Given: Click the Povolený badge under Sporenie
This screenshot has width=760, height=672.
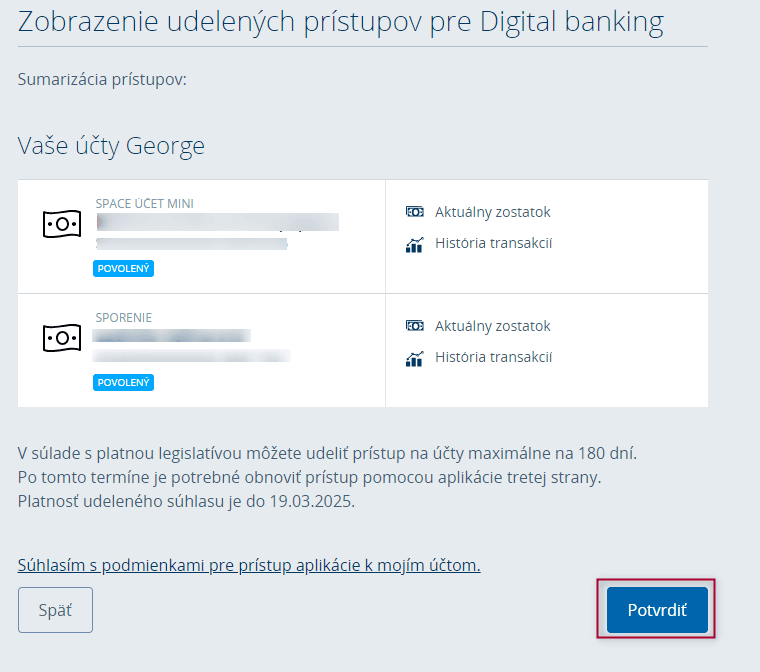Looking at the screenshot, I should tap(124, 382).
